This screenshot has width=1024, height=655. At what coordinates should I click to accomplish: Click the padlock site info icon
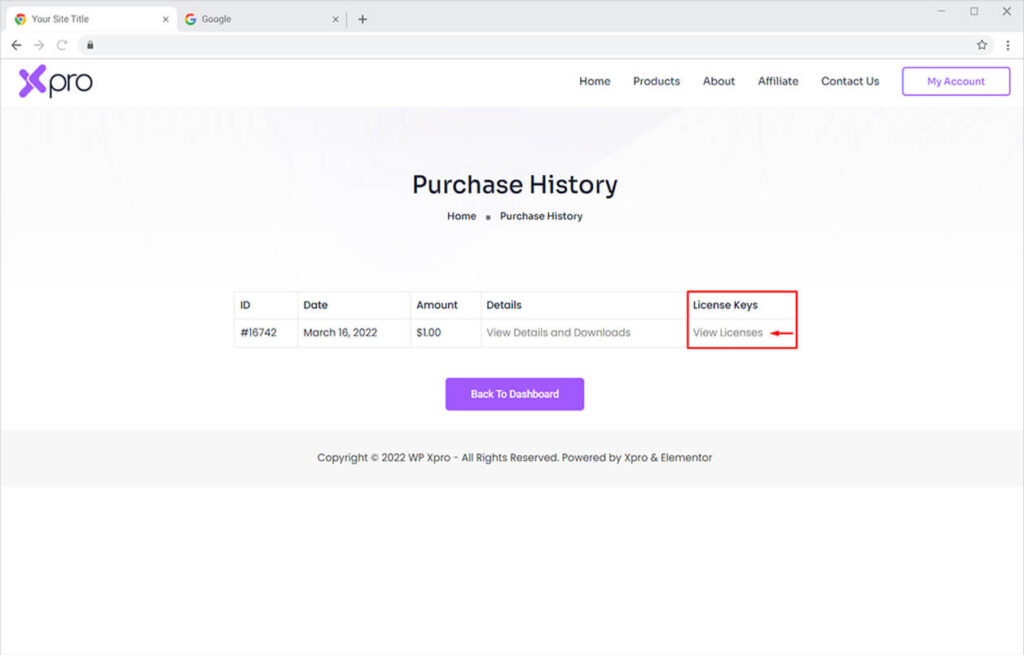pos(89,45)
